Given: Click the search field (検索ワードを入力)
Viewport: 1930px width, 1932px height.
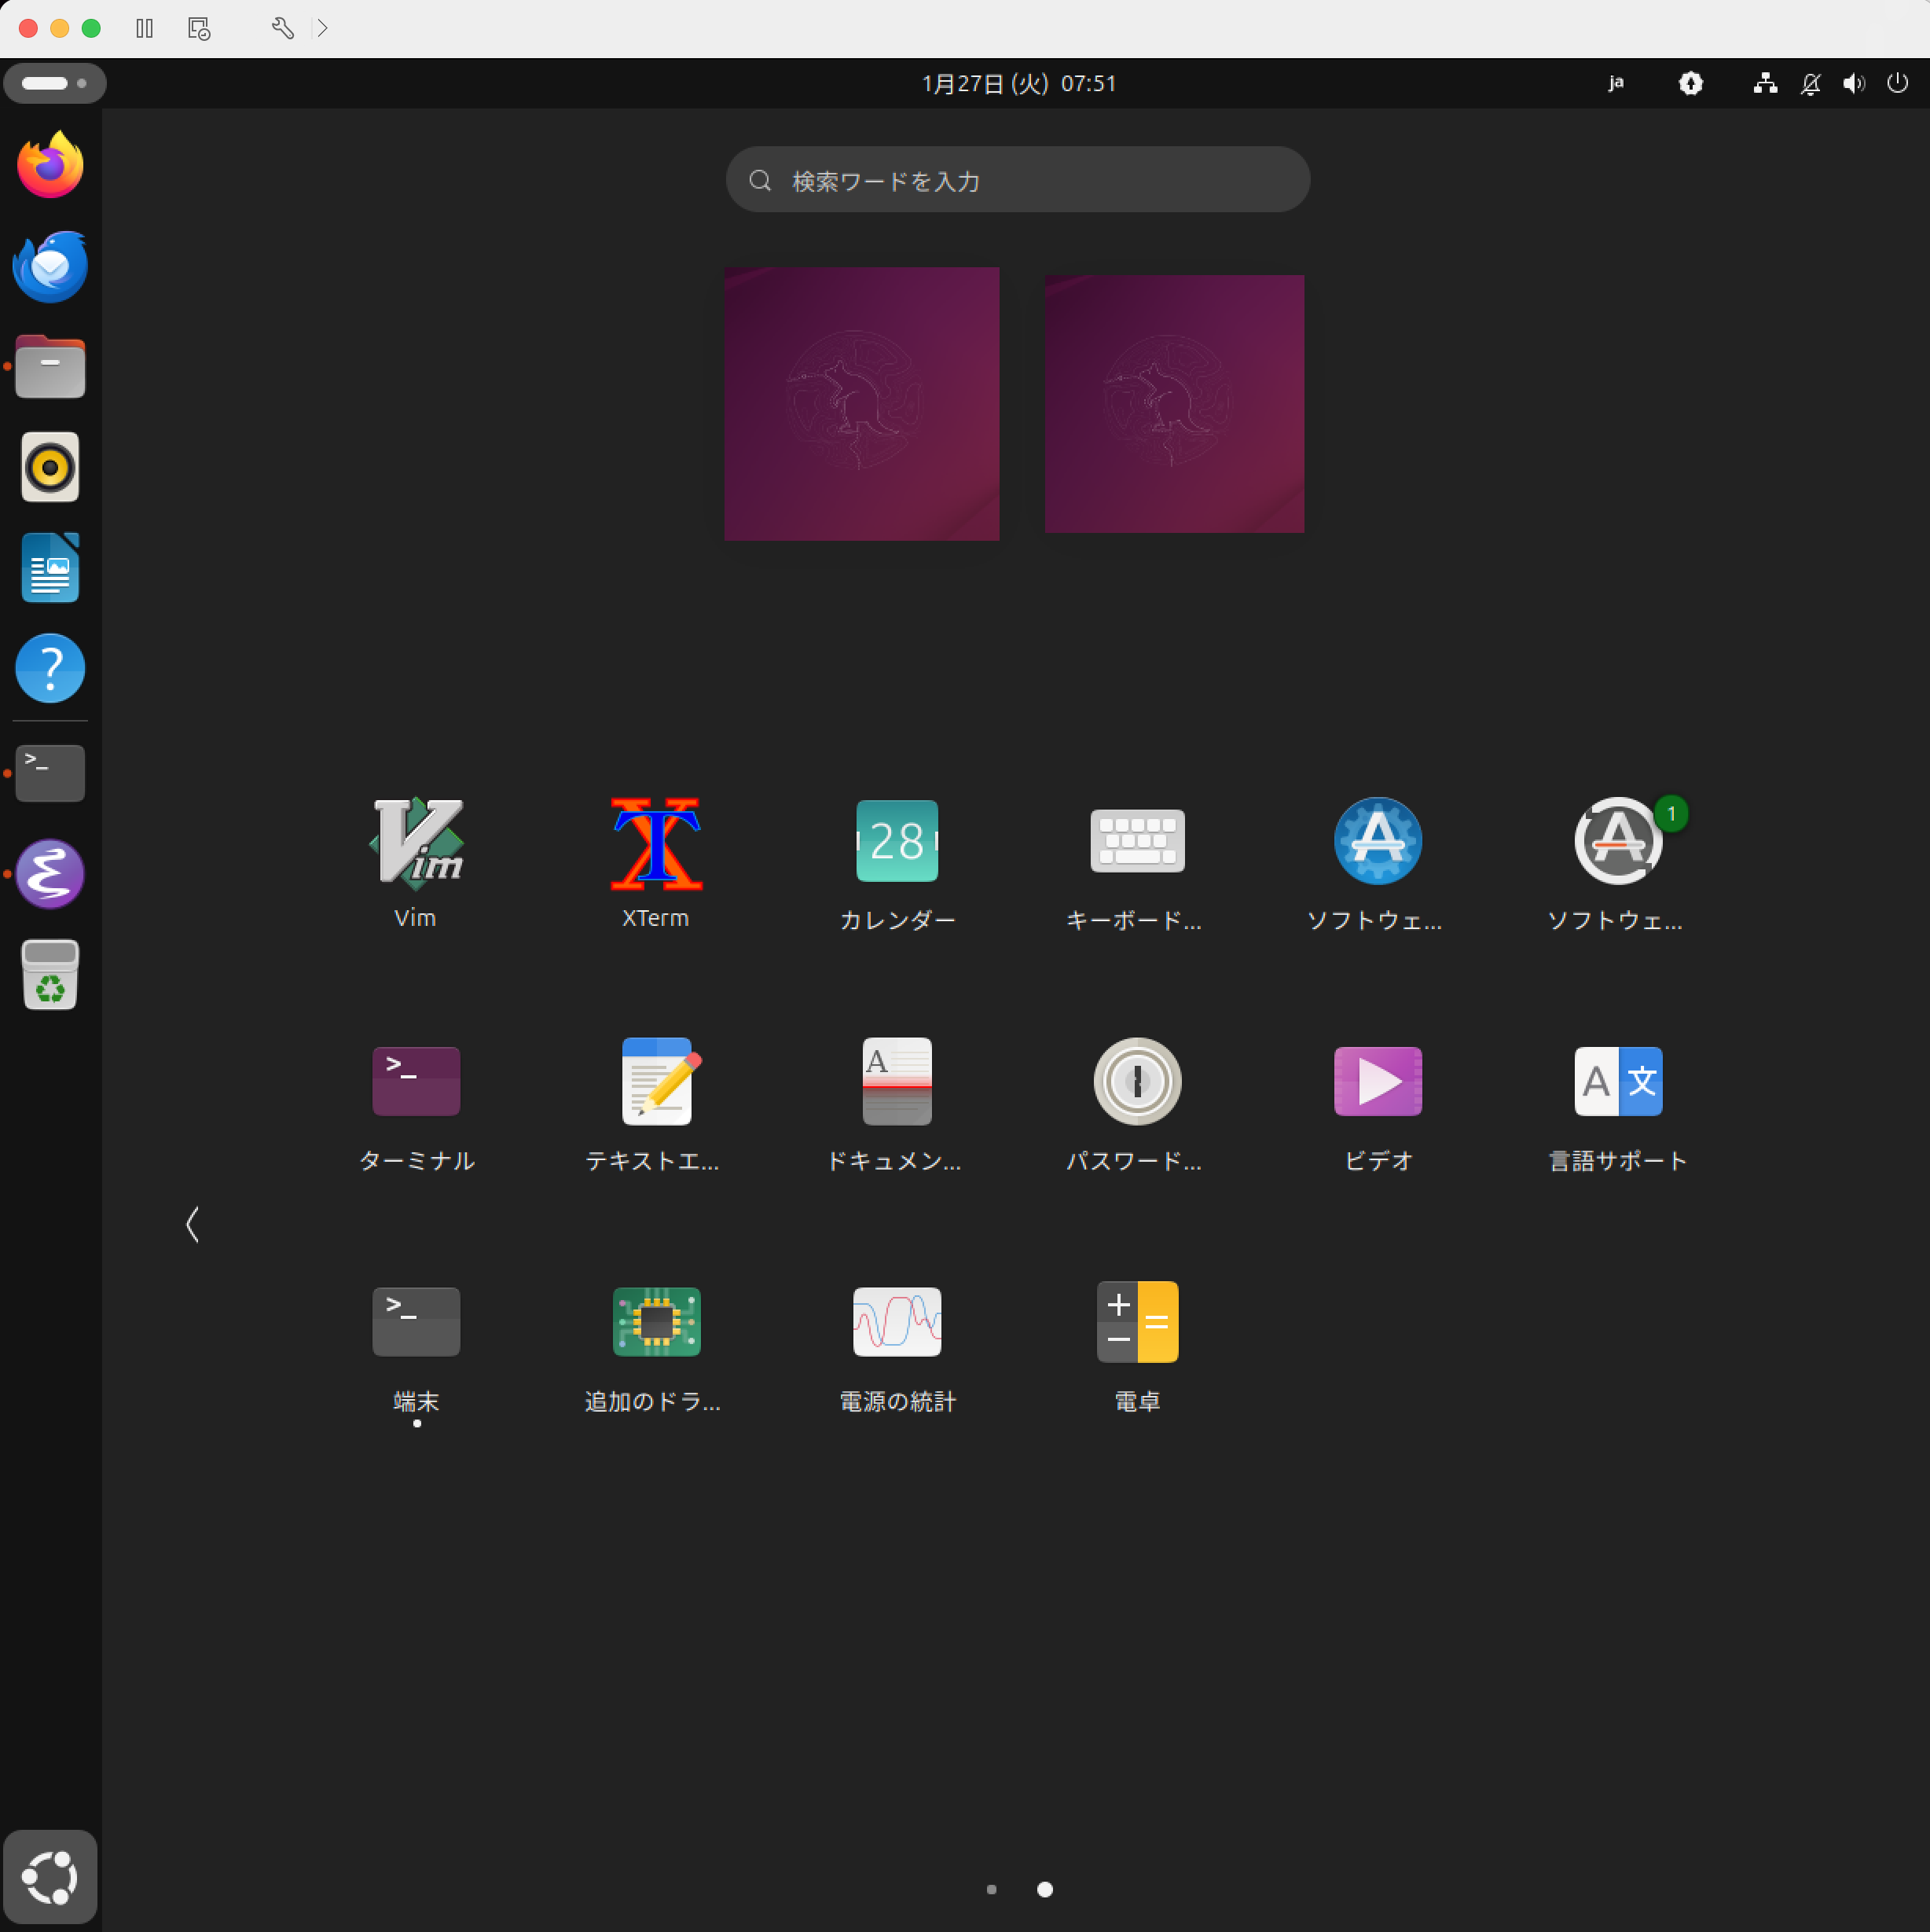Looking at the screenshot, I should coord(1018,180).
